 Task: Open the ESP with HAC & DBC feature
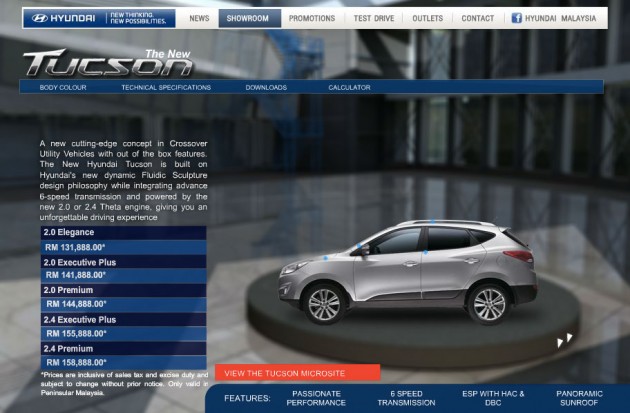pyautogui.click(x=493, y=398)
